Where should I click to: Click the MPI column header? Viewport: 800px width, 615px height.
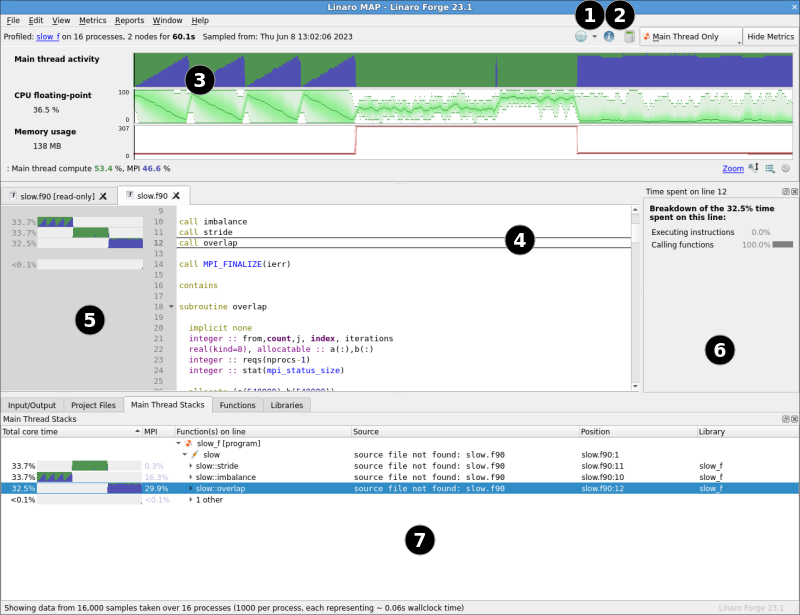coord(158,432)
